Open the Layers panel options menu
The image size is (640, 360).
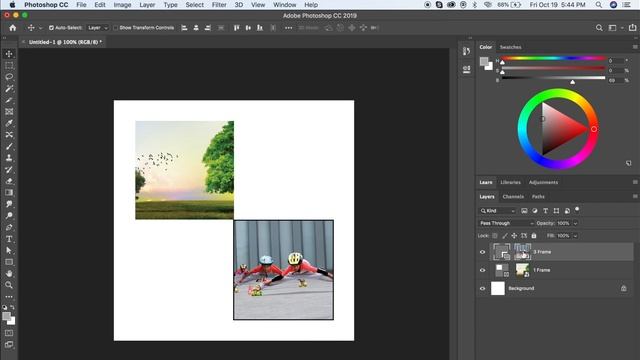click(635, 196)
